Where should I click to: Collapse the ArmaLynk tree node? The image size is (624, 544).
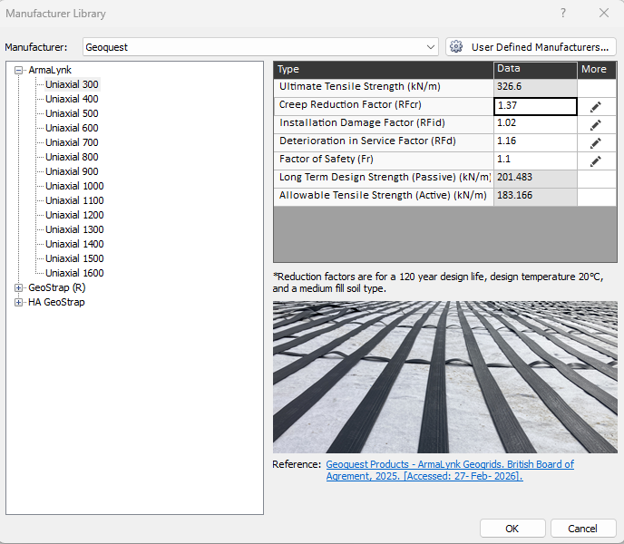18,70
